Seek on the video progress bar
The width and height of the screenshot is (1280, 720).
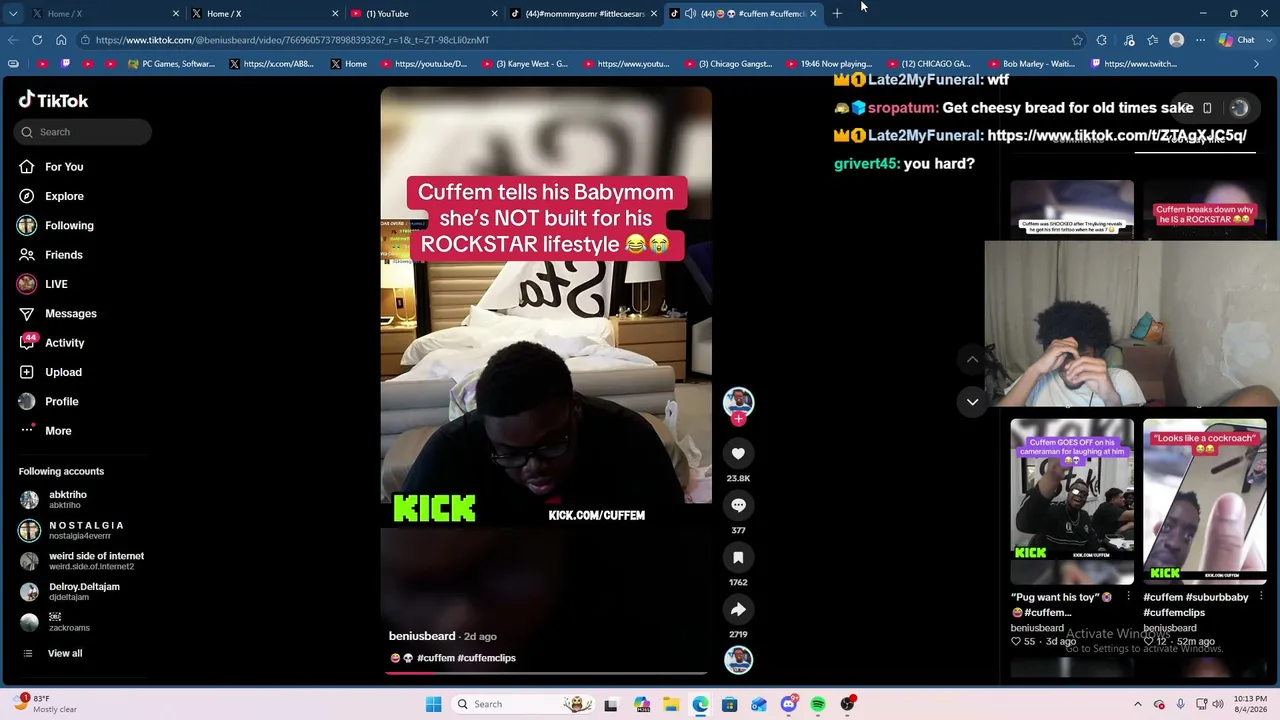tap(546, 673)
